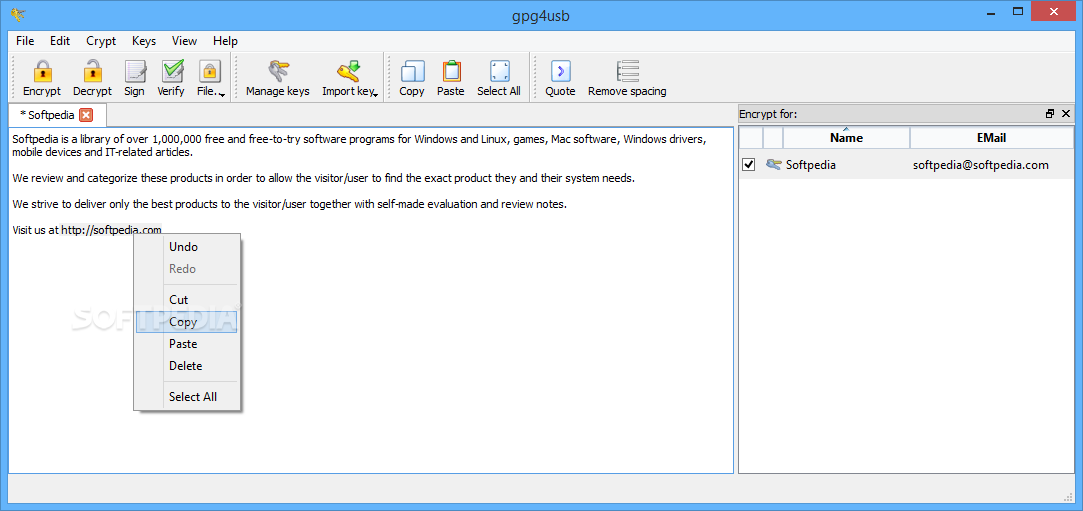Open the Crypt menu
1083x511 pixels.
click(101, 41)
